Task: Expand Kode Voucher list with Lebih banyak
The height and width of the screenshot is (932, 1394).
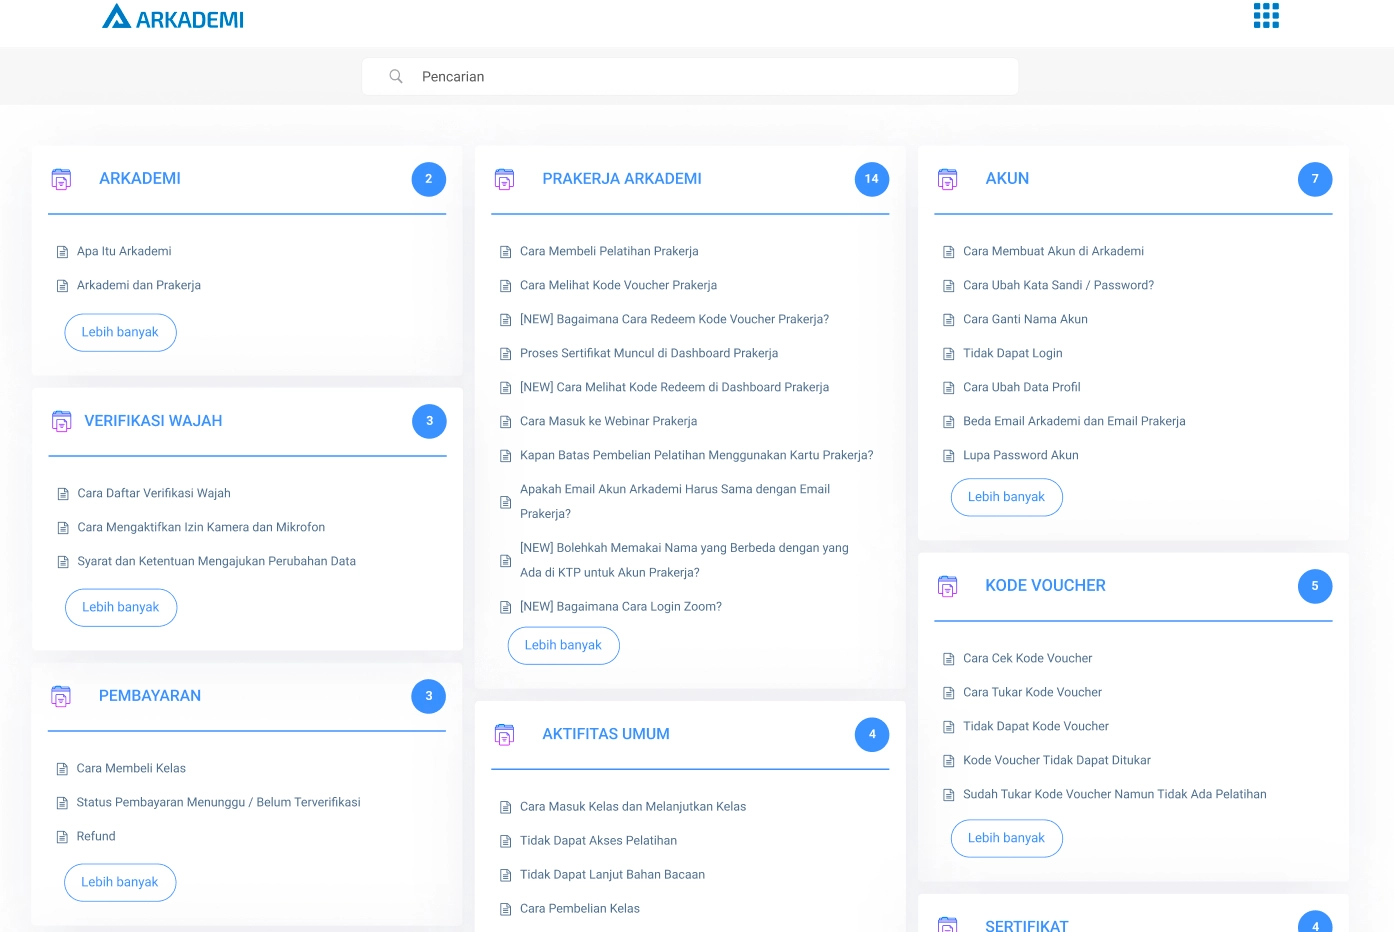Action: tap(1006, 838)
